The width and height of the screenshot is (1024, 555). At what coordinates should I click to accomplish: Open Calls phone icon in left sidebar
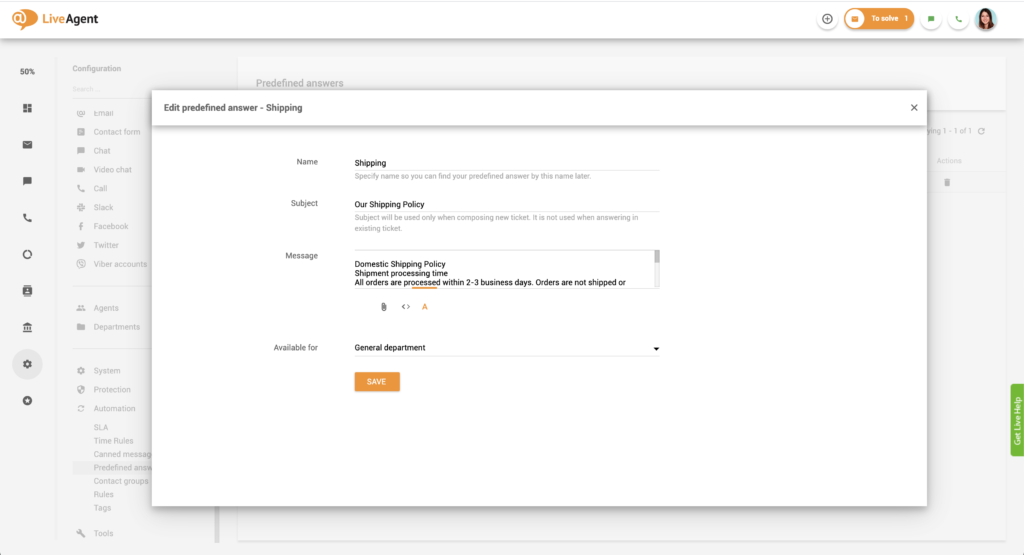[27, 218]
